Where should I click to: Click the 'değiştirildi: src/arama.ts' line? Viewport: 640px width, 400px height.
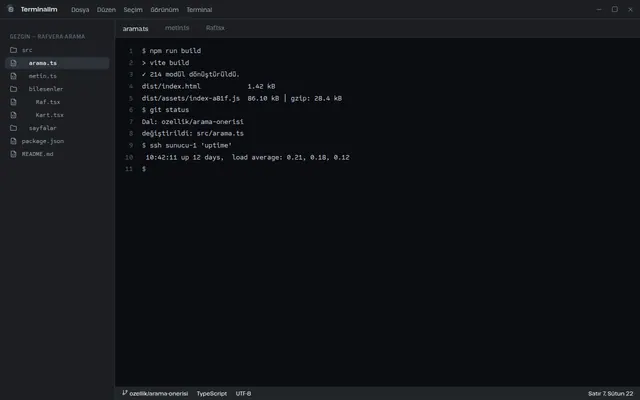(x=193, y=133)
